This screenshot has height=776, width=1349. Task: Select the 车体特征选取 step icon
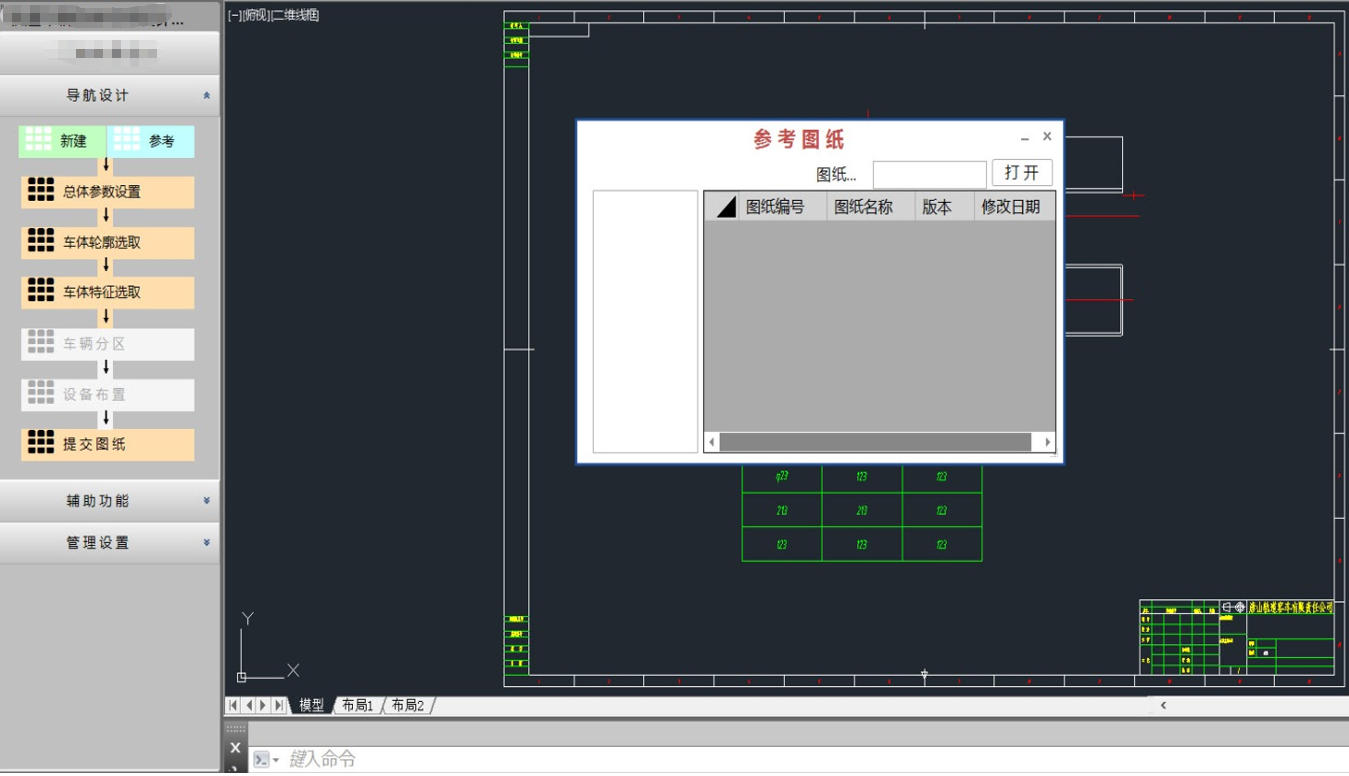[x=40, y=292]
